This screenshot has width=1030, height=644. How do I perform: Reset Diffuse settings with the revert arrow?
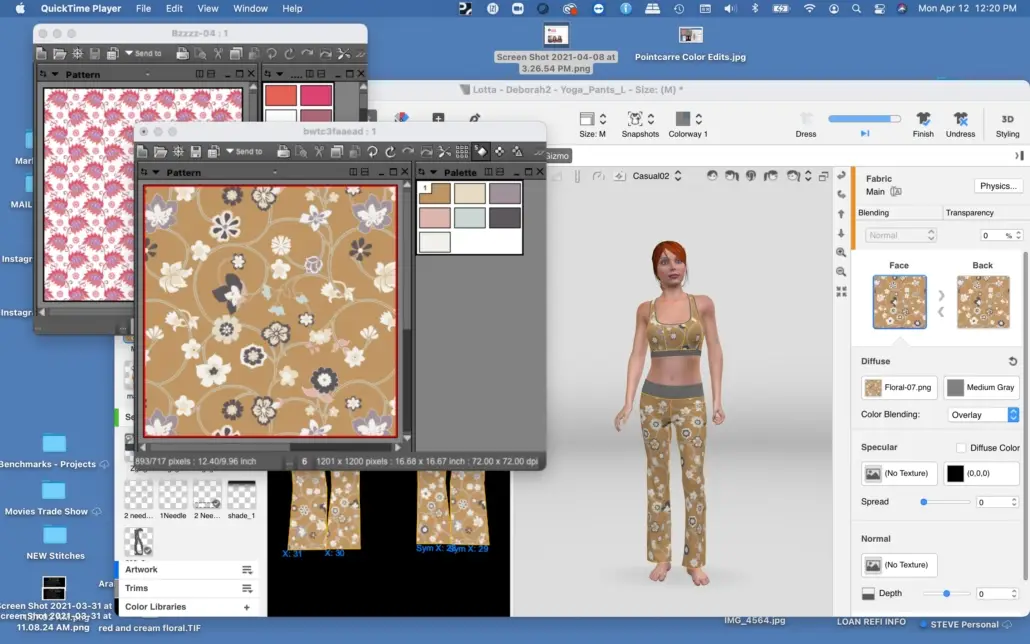pos(1012,362)
